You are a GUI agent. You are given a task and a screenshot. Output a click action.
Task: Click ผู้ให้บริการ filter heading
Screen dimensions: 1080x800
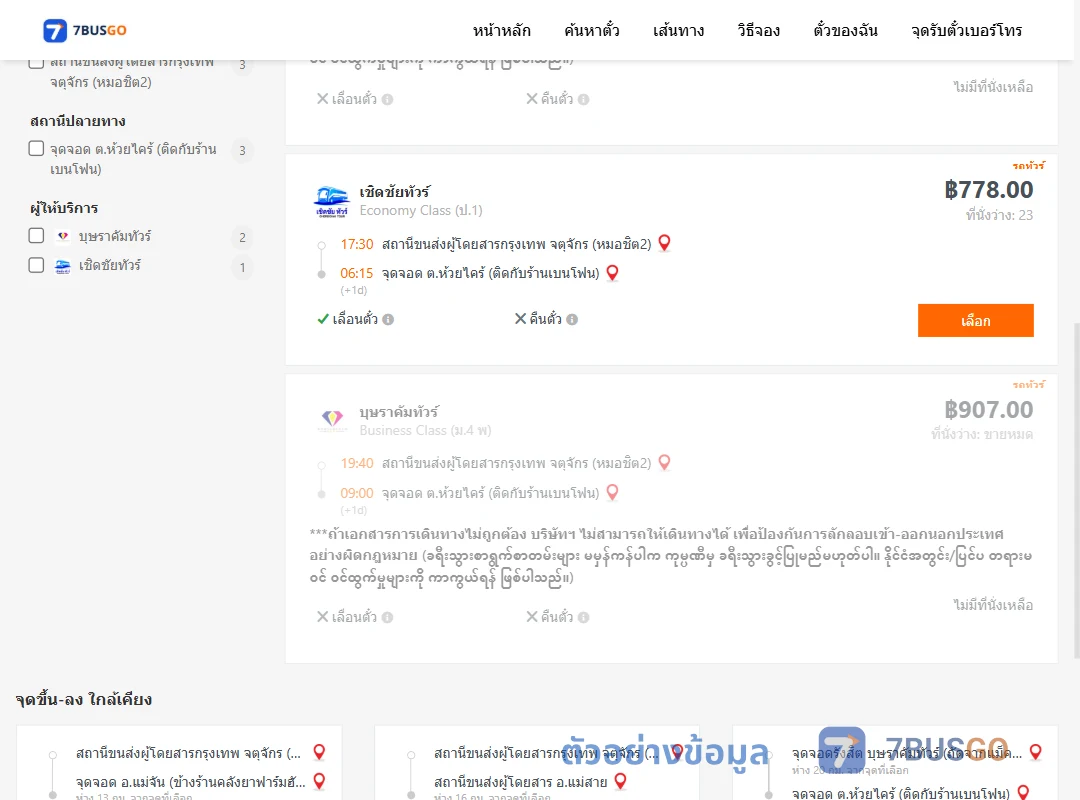pyautogui.click(x=64, y=208)
